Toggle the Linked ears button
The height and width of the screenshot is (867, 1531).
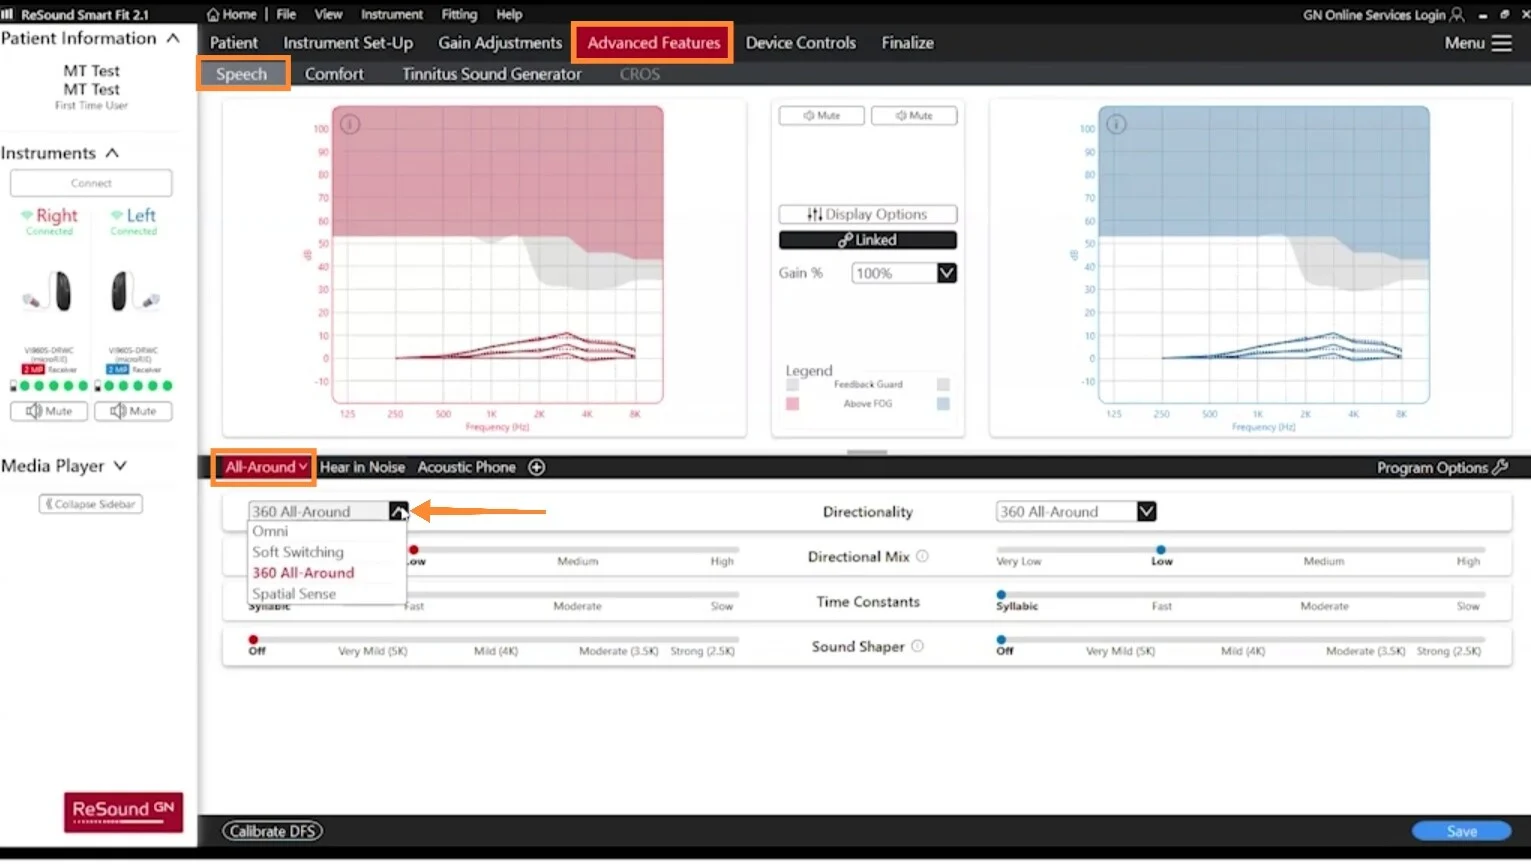(867, 240)
